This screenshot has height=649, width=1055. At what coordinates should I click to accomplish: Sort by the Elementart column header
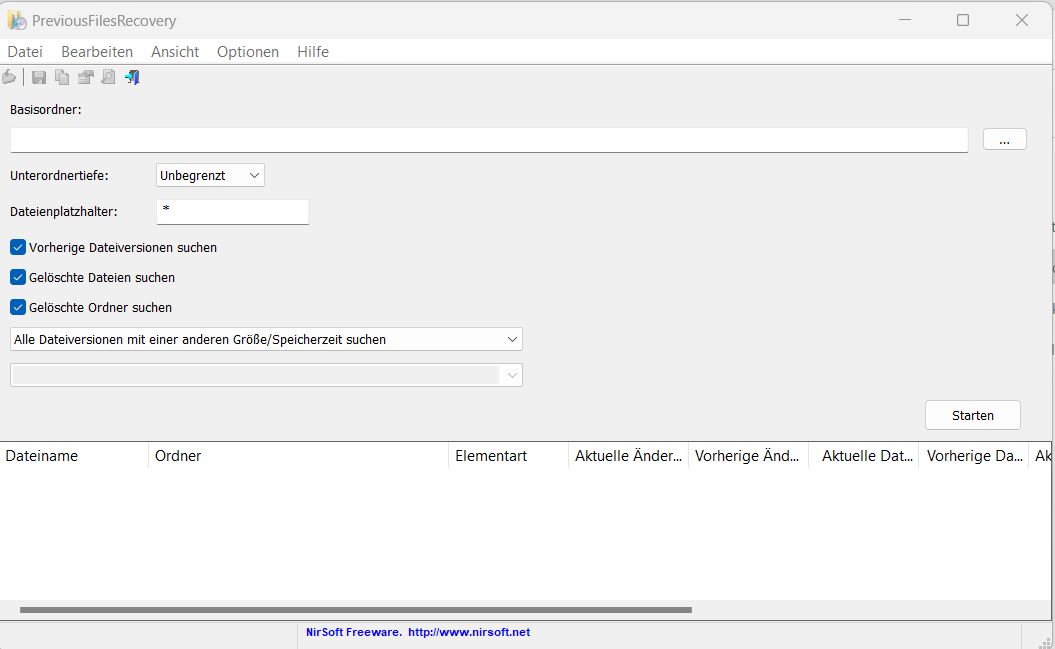508,456
